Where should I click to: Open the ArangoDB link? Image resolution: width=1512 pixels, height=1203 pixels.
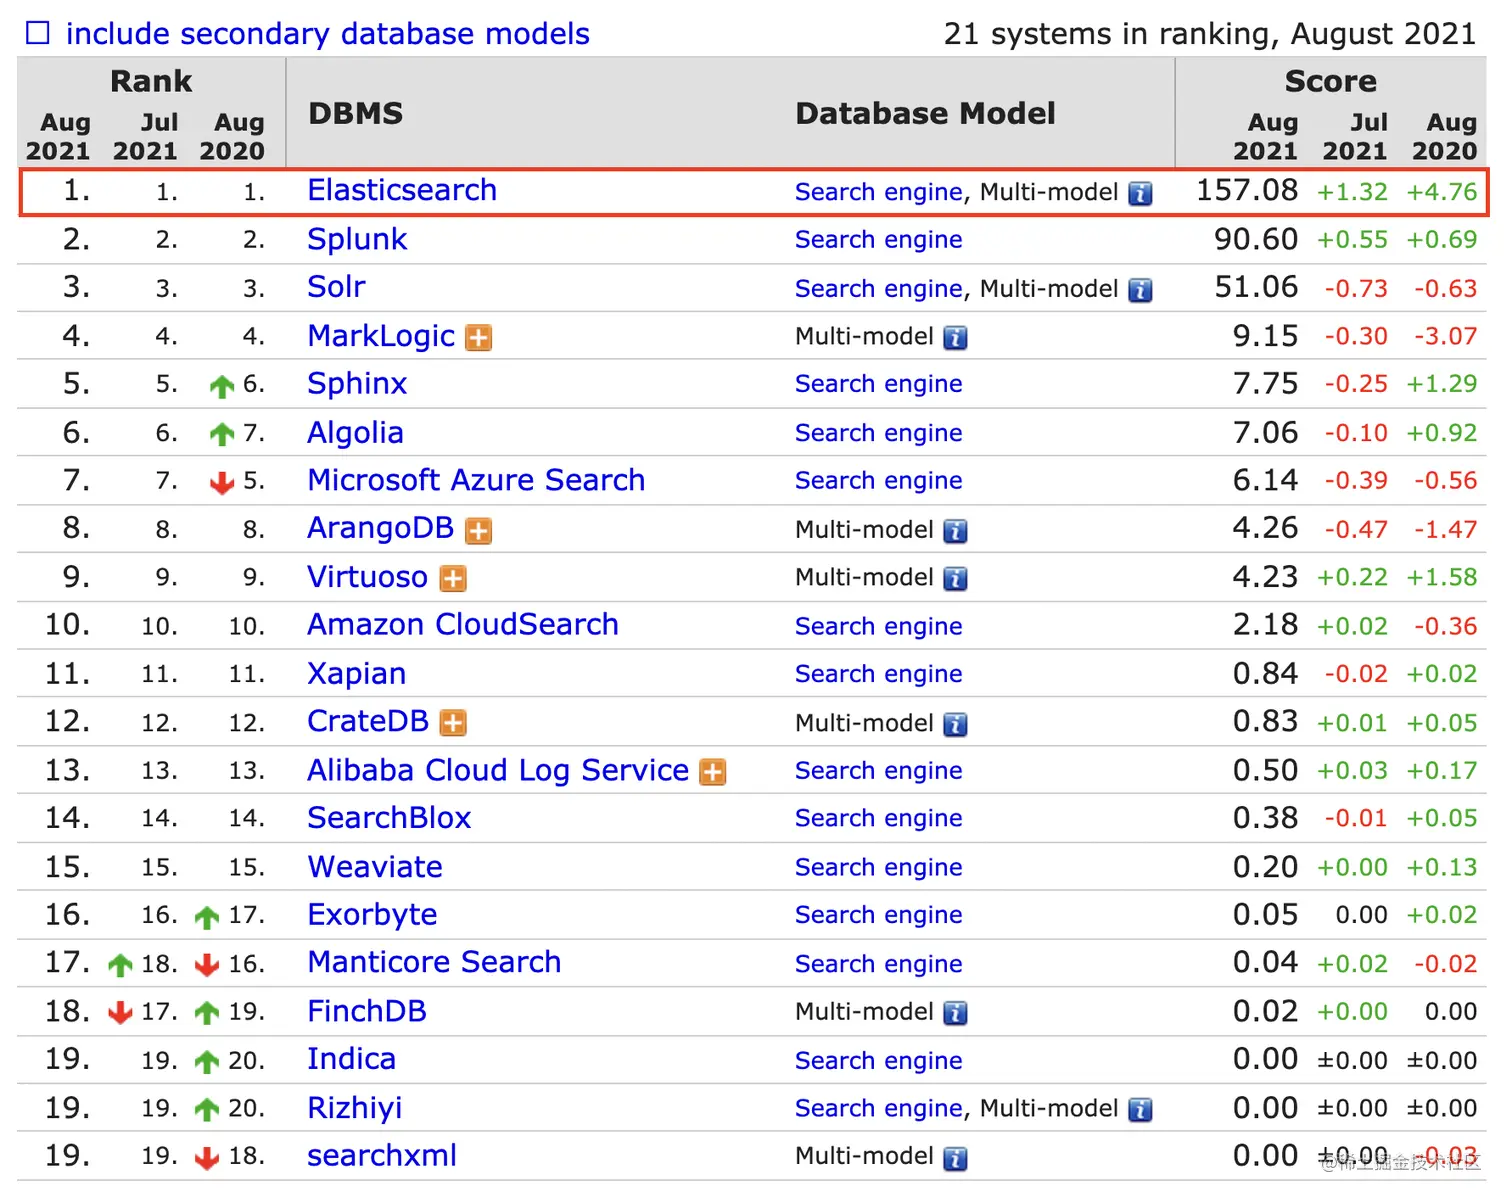[380, 528]
